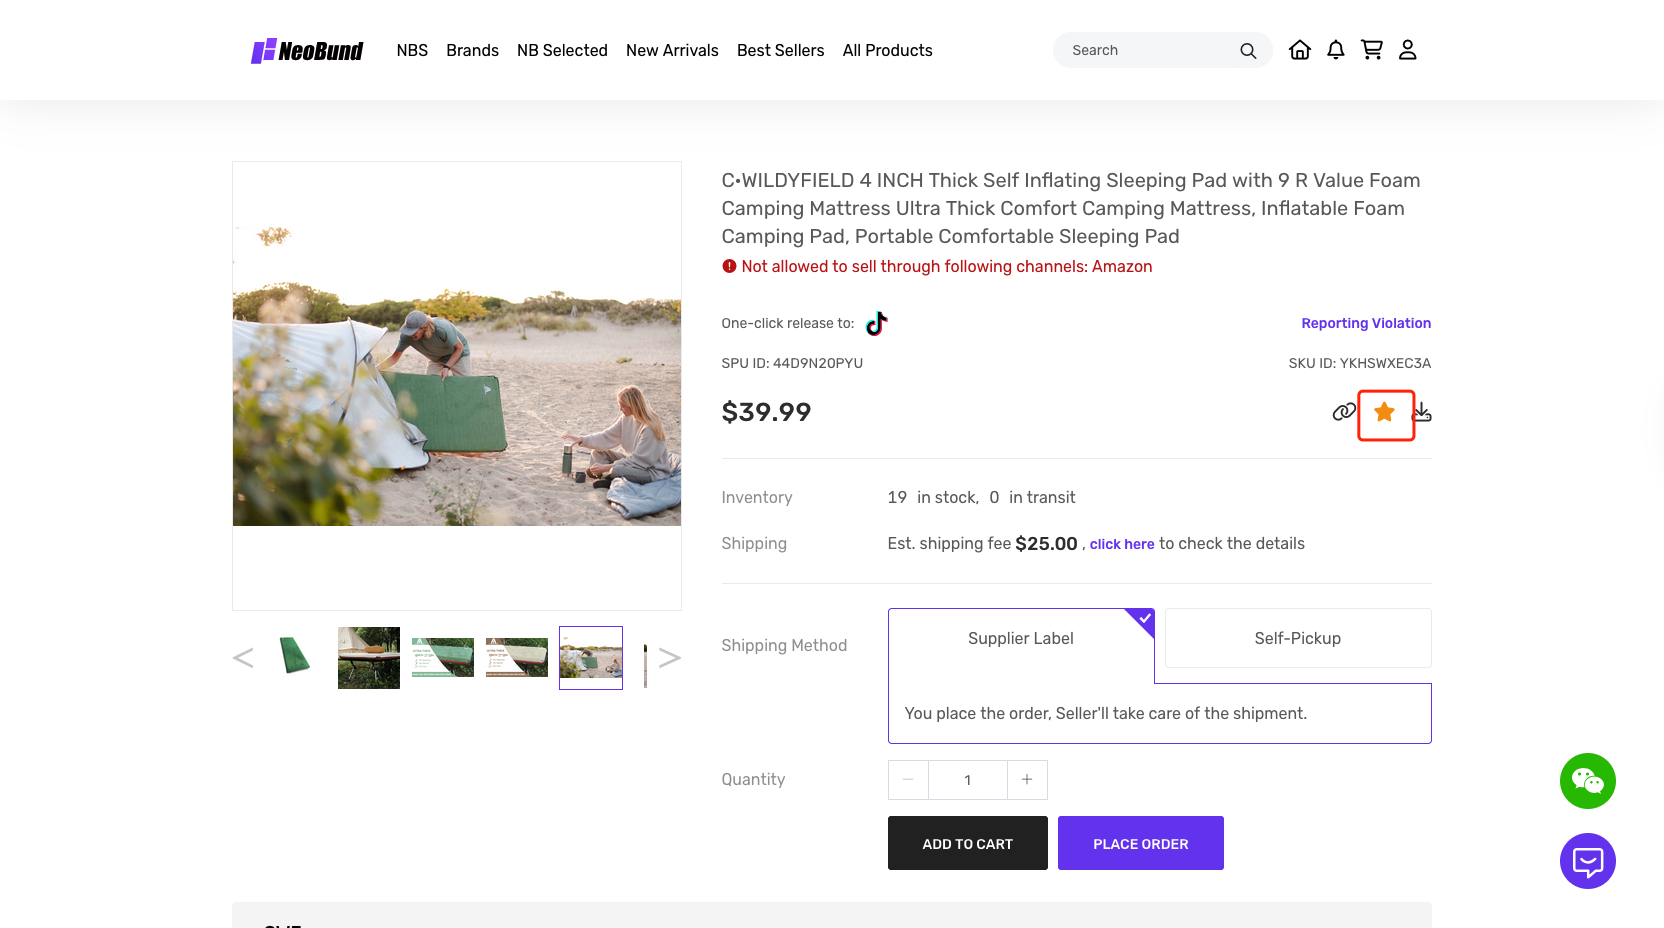Open the Best Sellers menu item
Screen dimensions: 1664x928
[780, 50]
